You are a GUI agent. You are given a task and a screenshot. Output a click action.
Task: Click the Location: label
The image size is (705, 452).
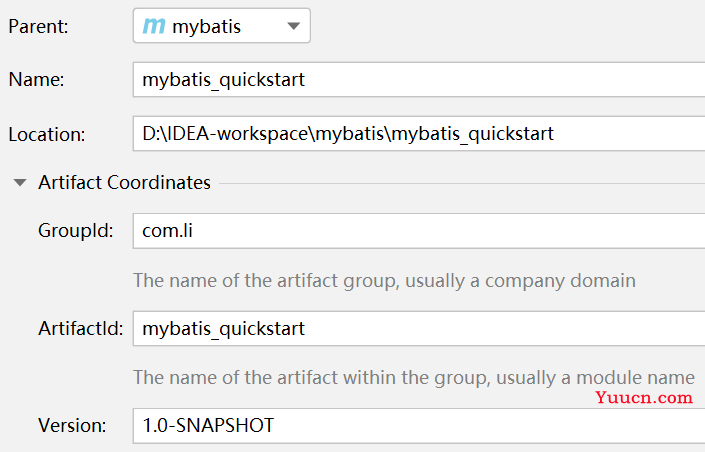tap(47, 134)
